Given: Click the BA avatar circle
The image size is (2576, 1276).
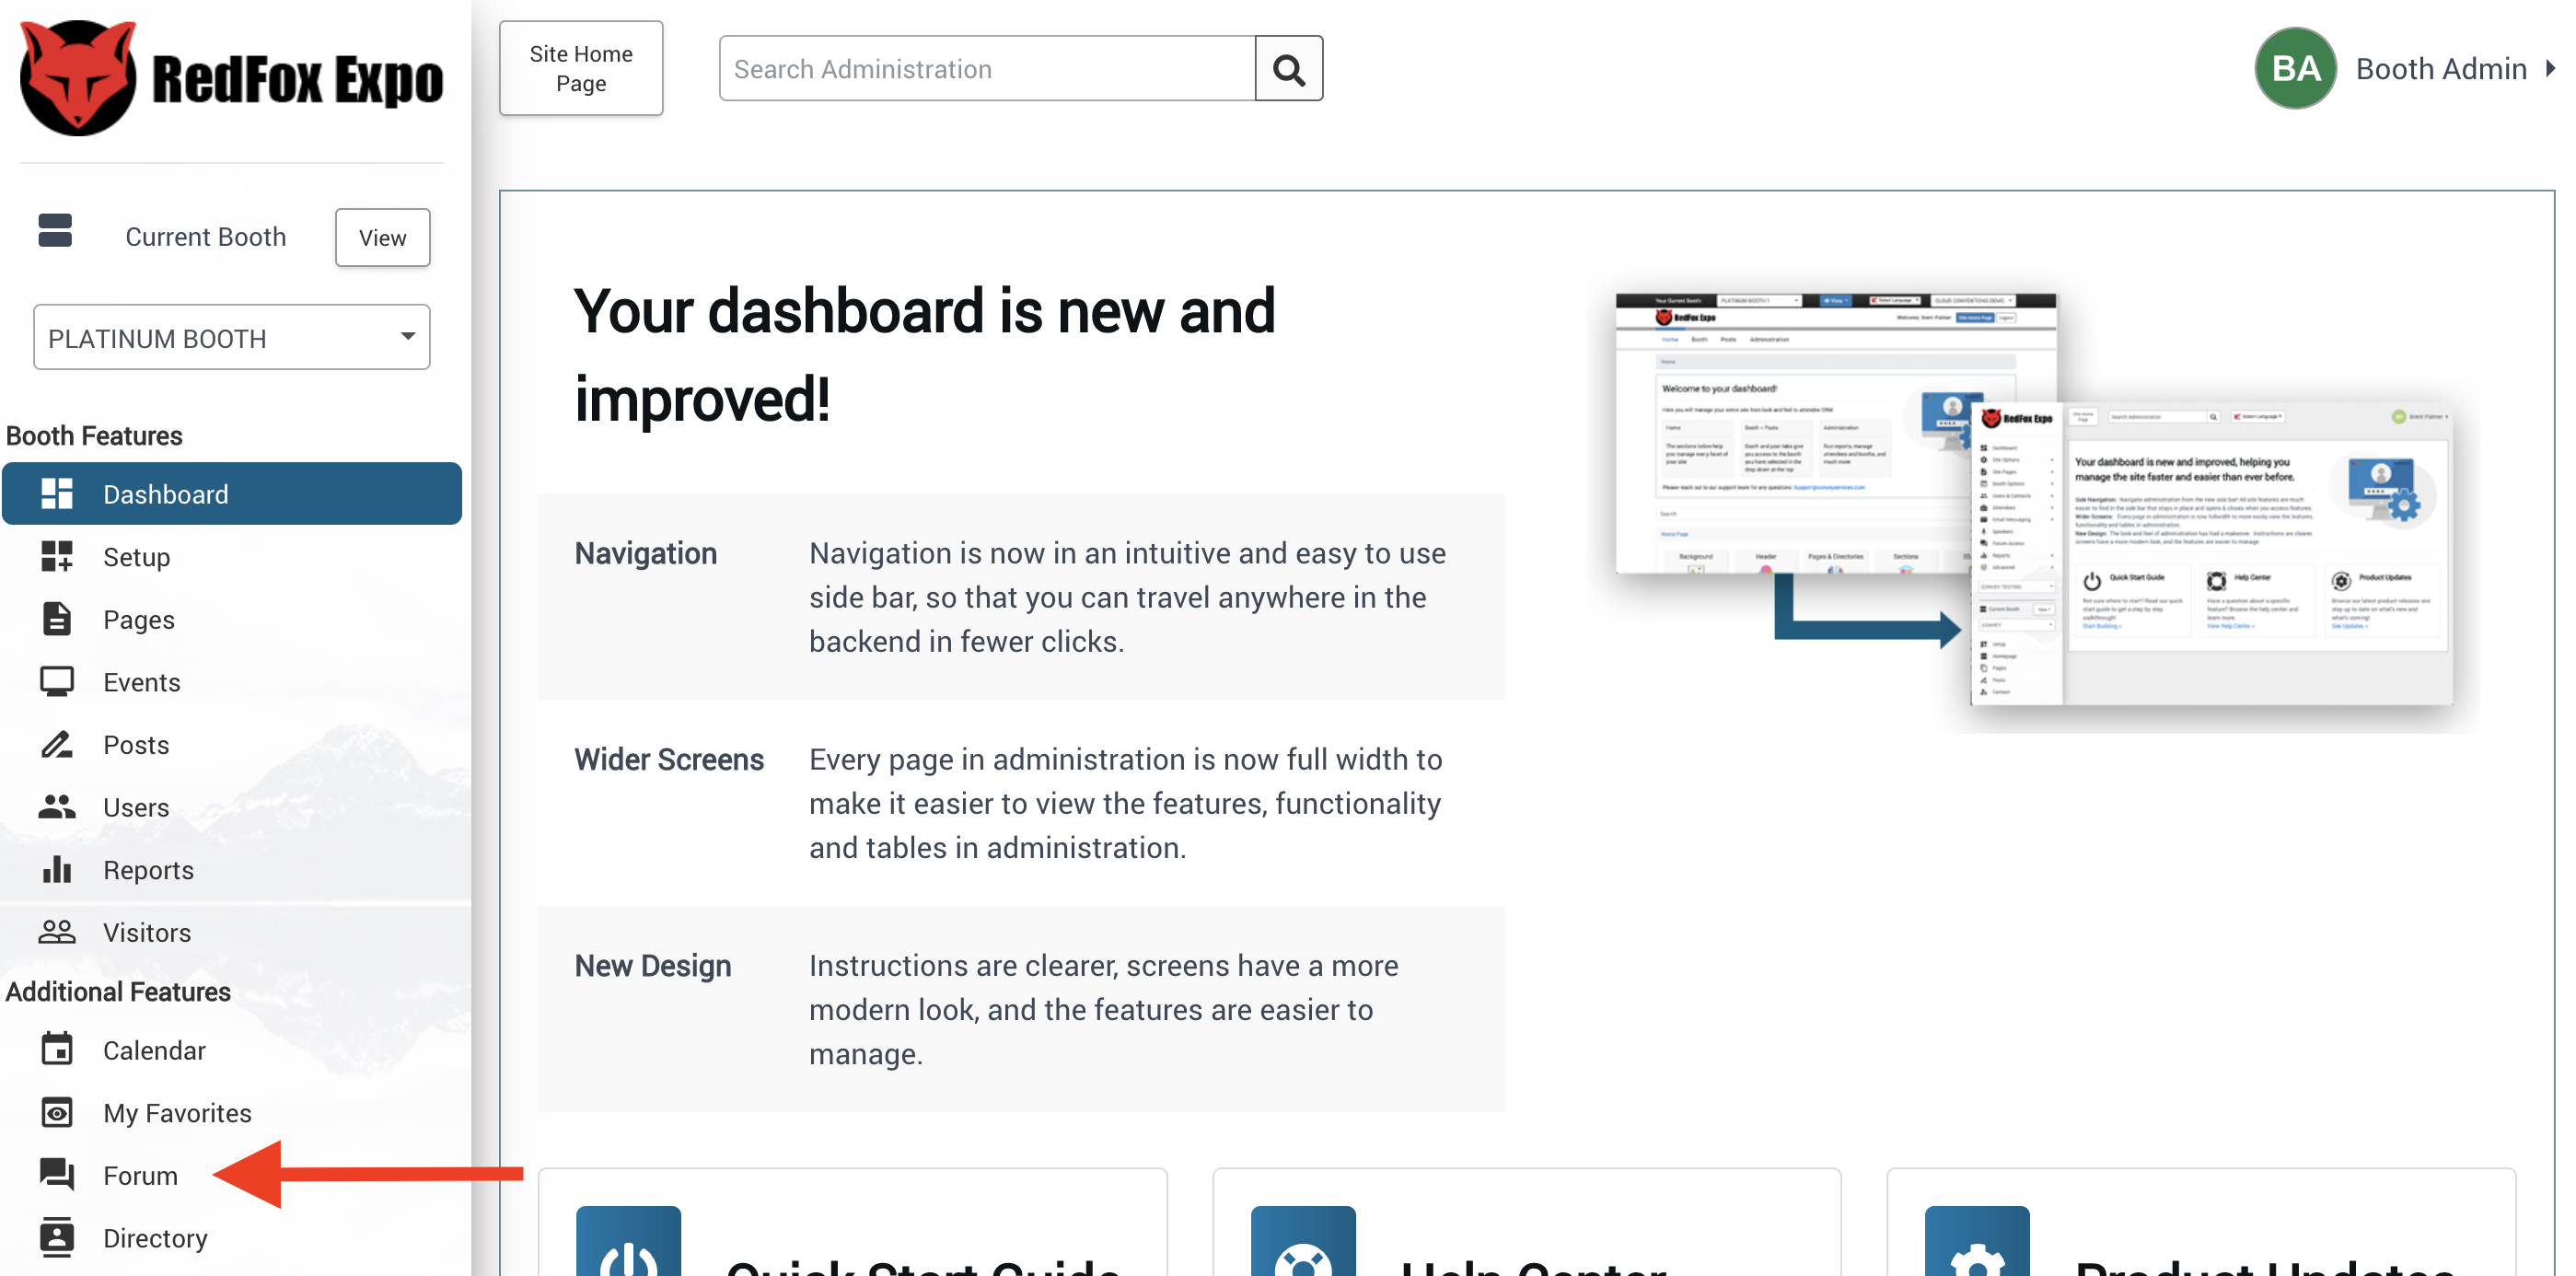Looking at the screenshot, I should pyautogui.click(x=2295, y=68).
